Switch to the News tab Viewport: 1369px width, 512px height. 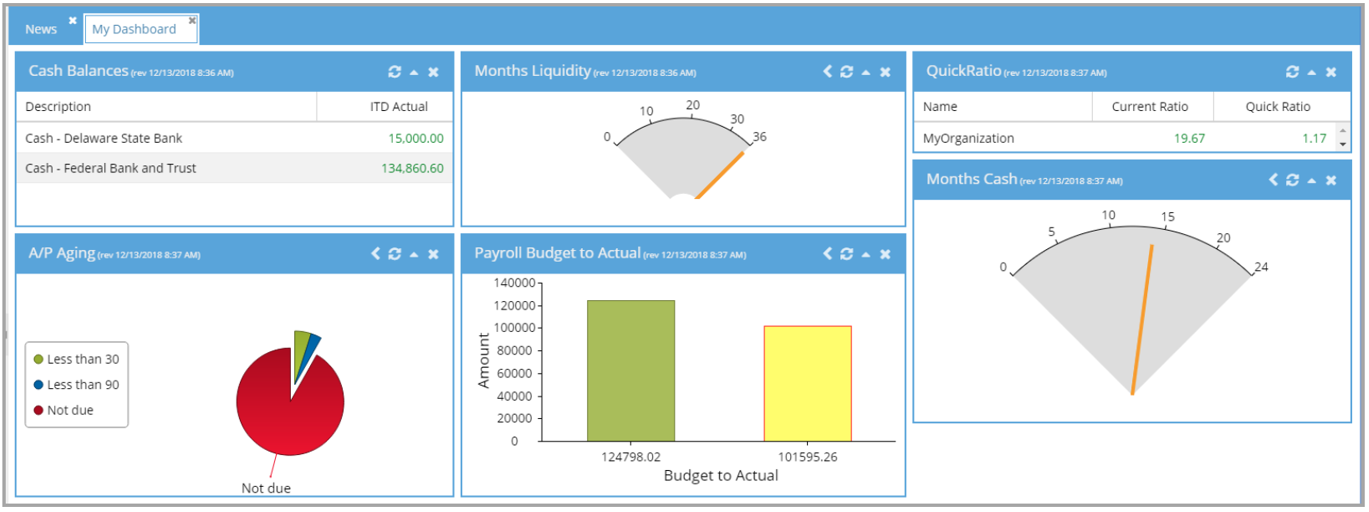tap(41, 29)
